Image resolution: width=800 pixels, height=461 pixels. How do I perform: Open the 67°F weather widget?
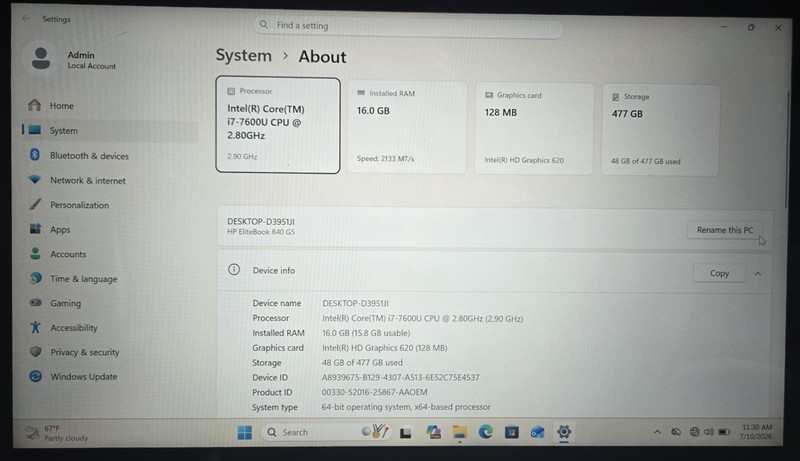point(57,433)
